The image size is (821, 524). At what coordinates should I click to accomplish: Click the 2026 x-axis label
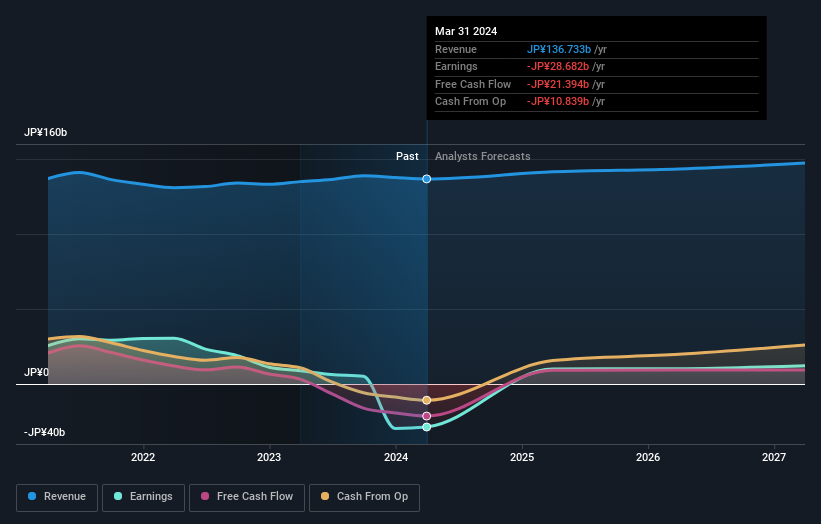(648, 457)
